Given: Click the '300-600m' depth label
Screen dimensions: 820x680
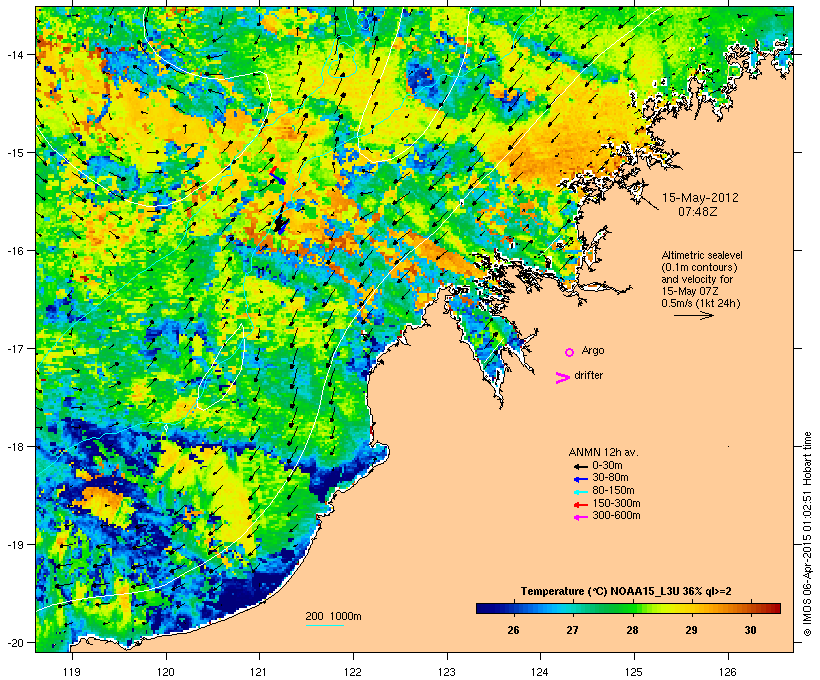Looking at the screenshot, I should click(617, 516).
